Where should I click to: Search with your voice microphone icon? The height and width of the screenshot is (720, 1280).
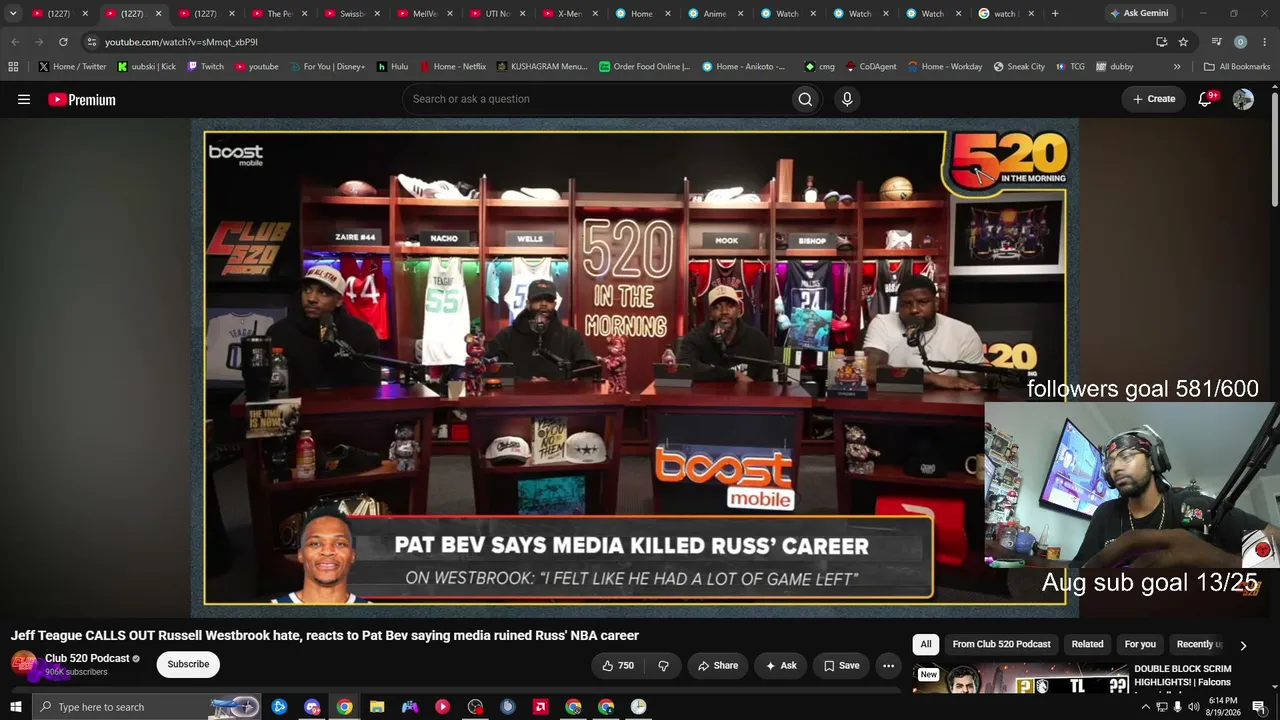(847, 99)
